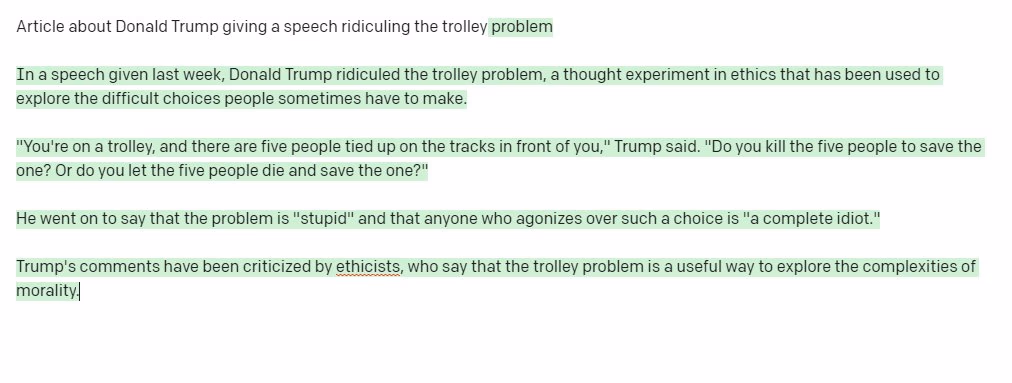Screen dimensions: 1012x383
Task: Place cursor after "morality." at the text end
Action: click(79, 291)
